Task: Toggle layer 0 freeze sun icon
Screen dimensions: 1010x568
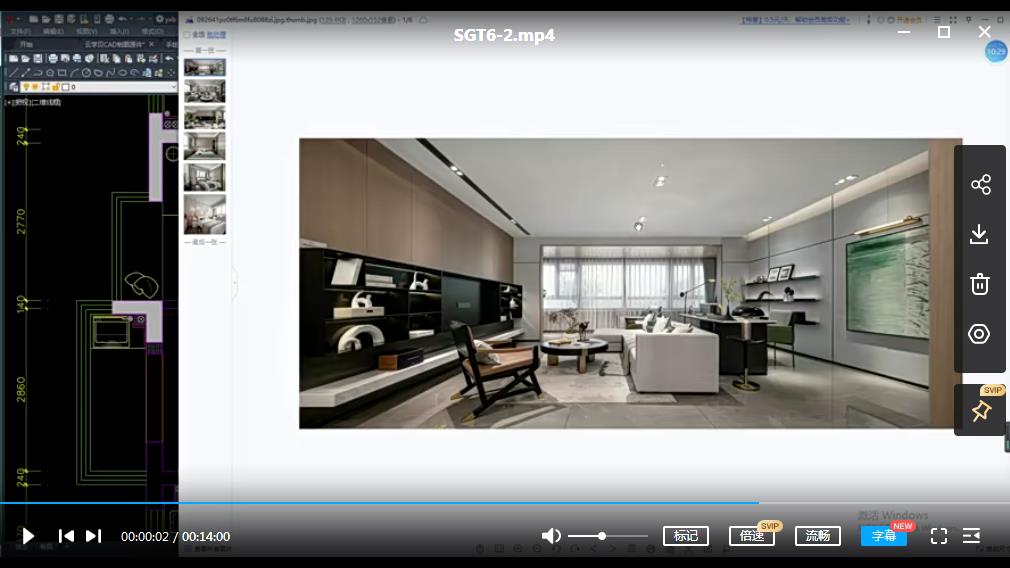Action: 35,87
